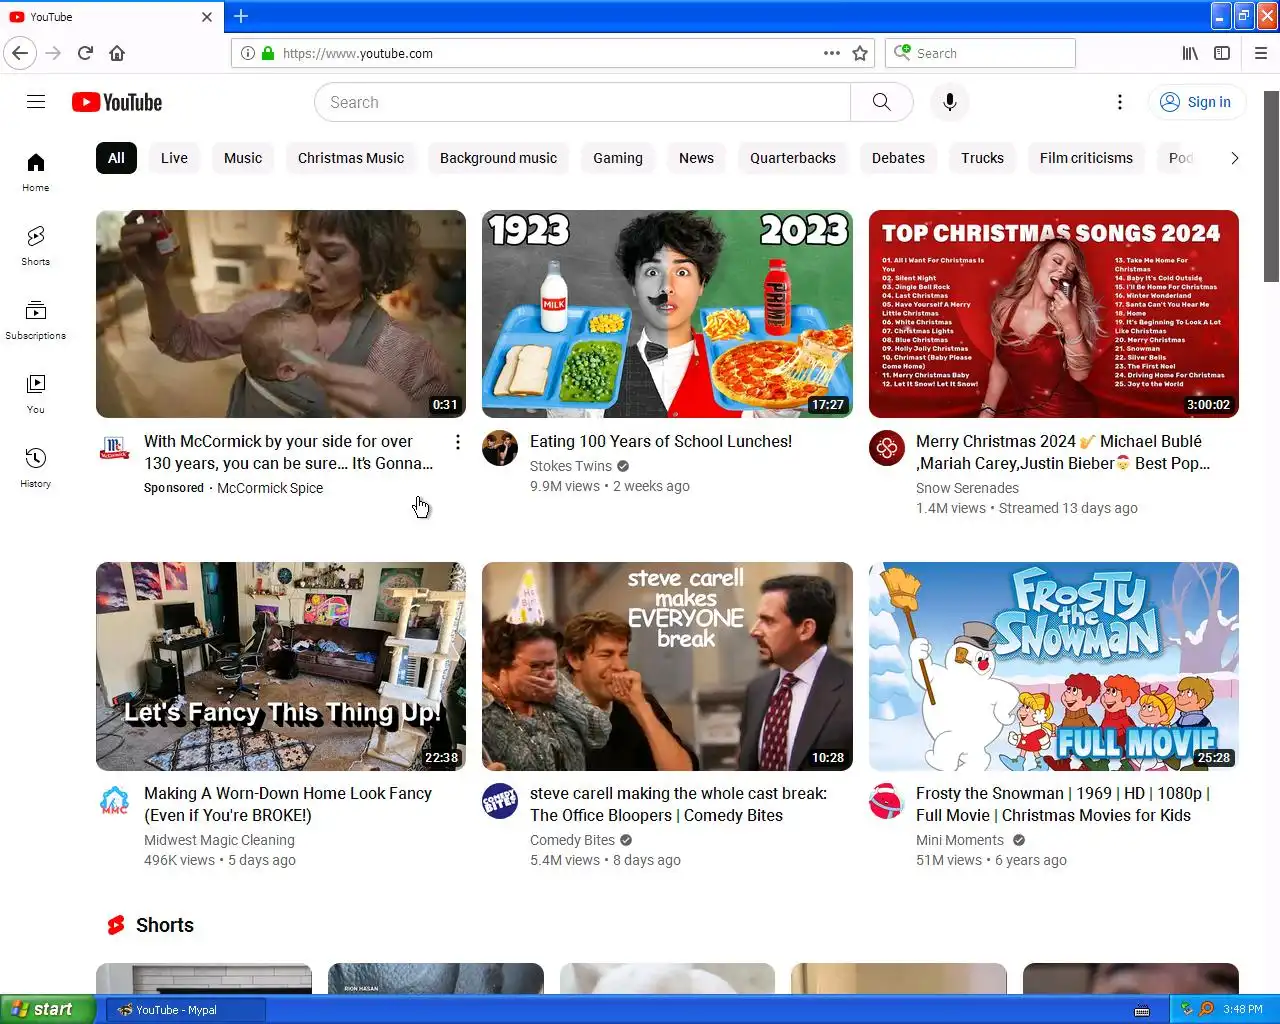Open Comedy Bites channel avatar
The height and width of the screenshot is (1024, 1280).
pyautogui.click(x=500, y=801)
